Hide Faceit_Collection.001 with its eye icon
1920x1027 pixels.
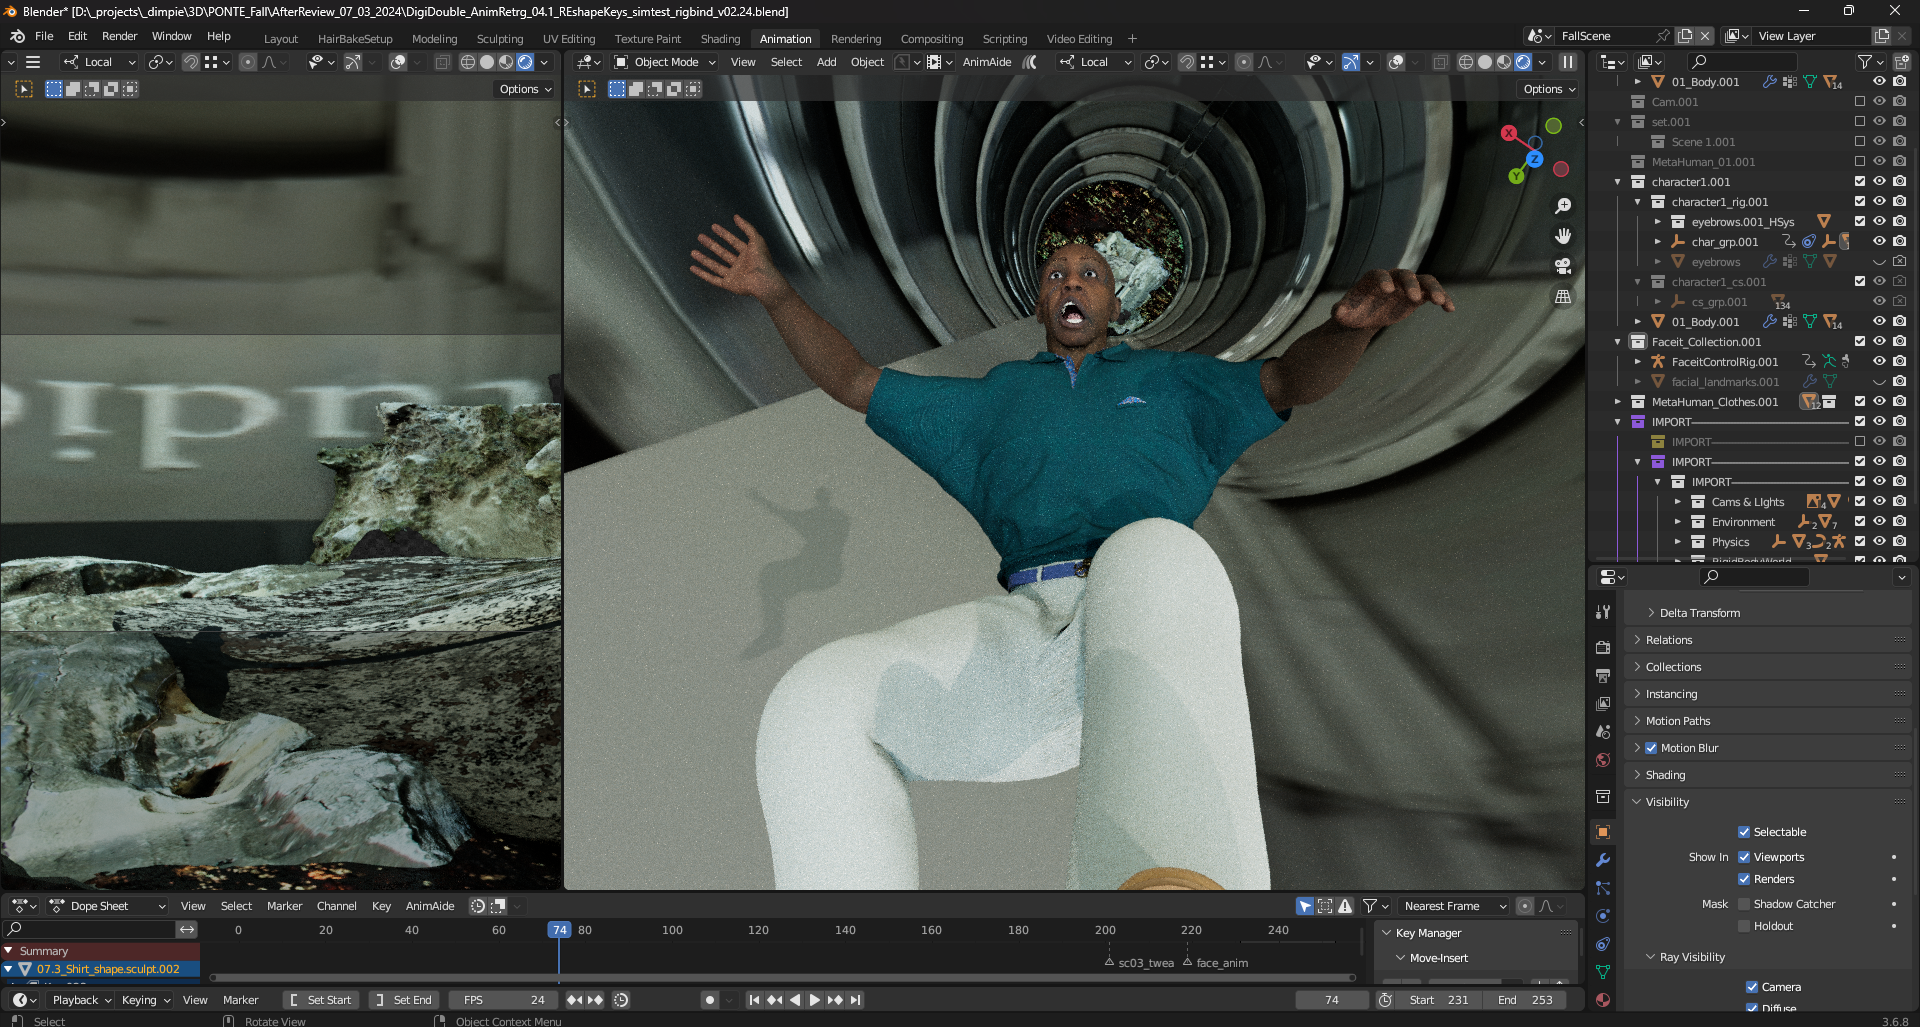pyautogui.click(x=1879, y=342)
